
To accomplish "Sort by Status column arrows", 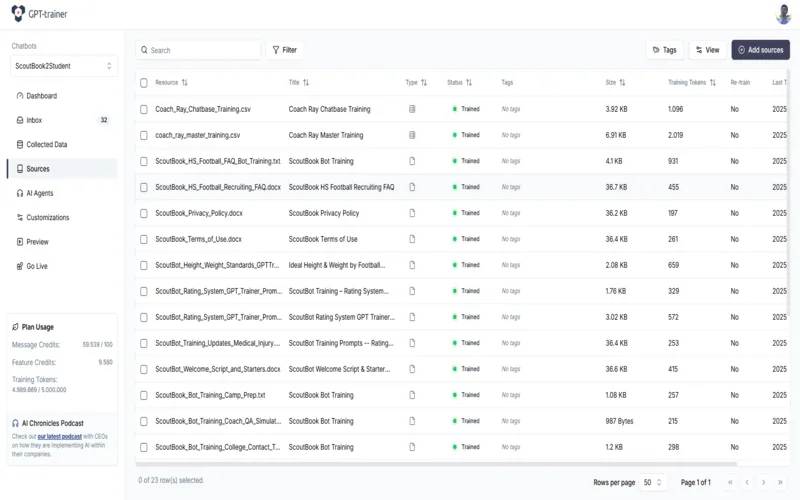I will tap(469, 82).
